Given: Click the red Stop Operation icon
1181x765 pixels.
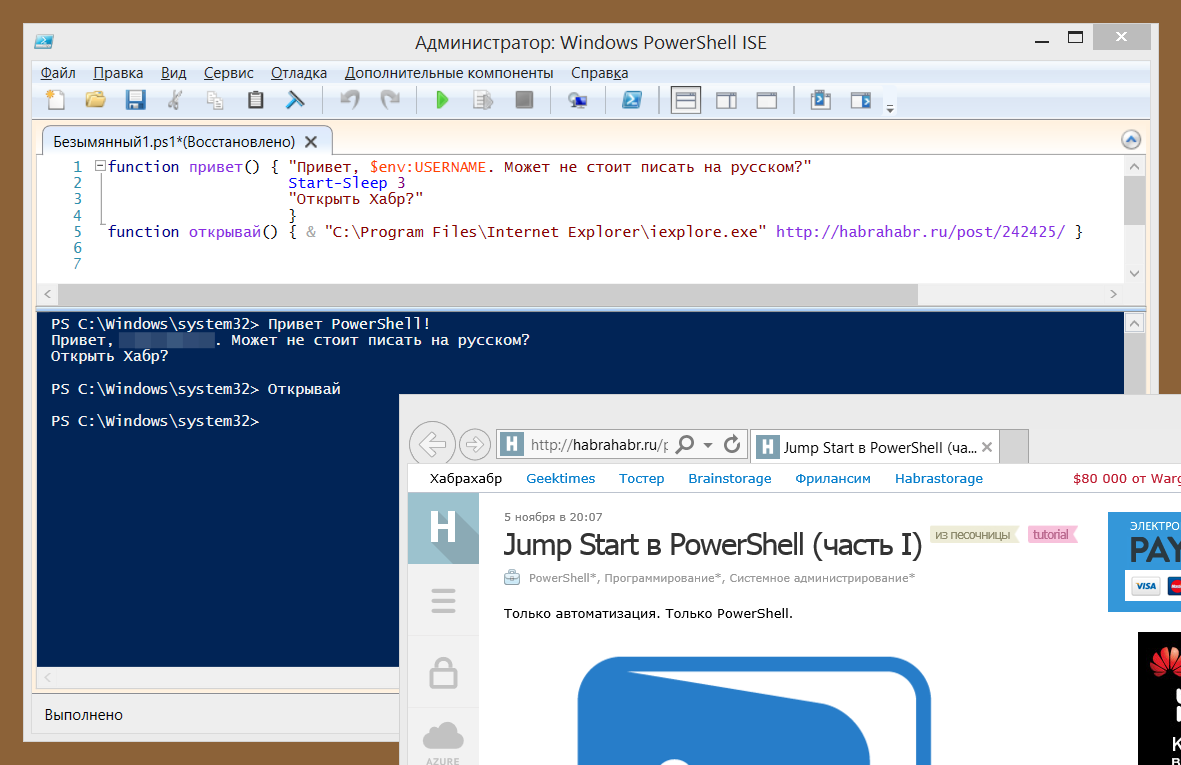Looking at the screenshot, I should pyautogui.click(x=524, y=100).
